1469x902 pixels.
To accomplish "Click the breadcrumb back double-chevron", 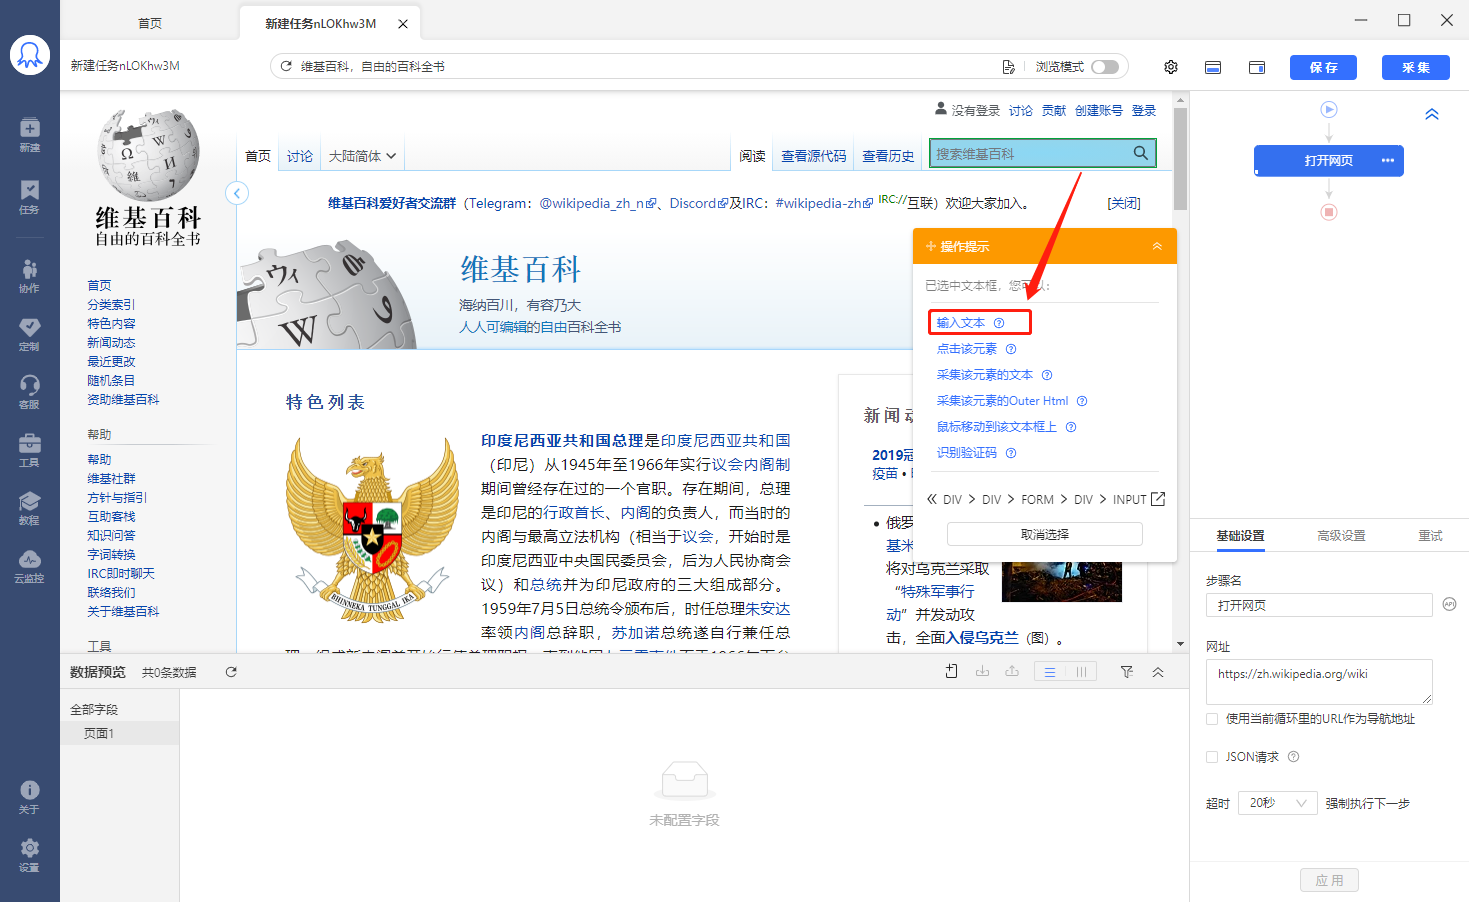I will tap(931, 499).
